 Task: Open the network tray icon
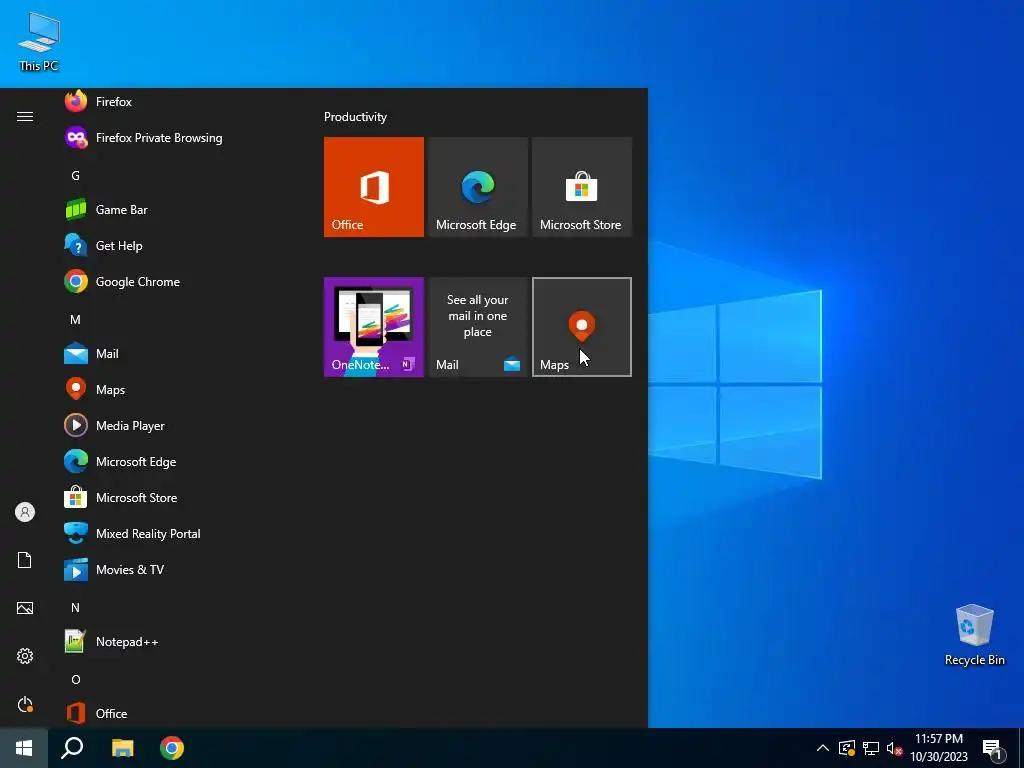(871, 748)
